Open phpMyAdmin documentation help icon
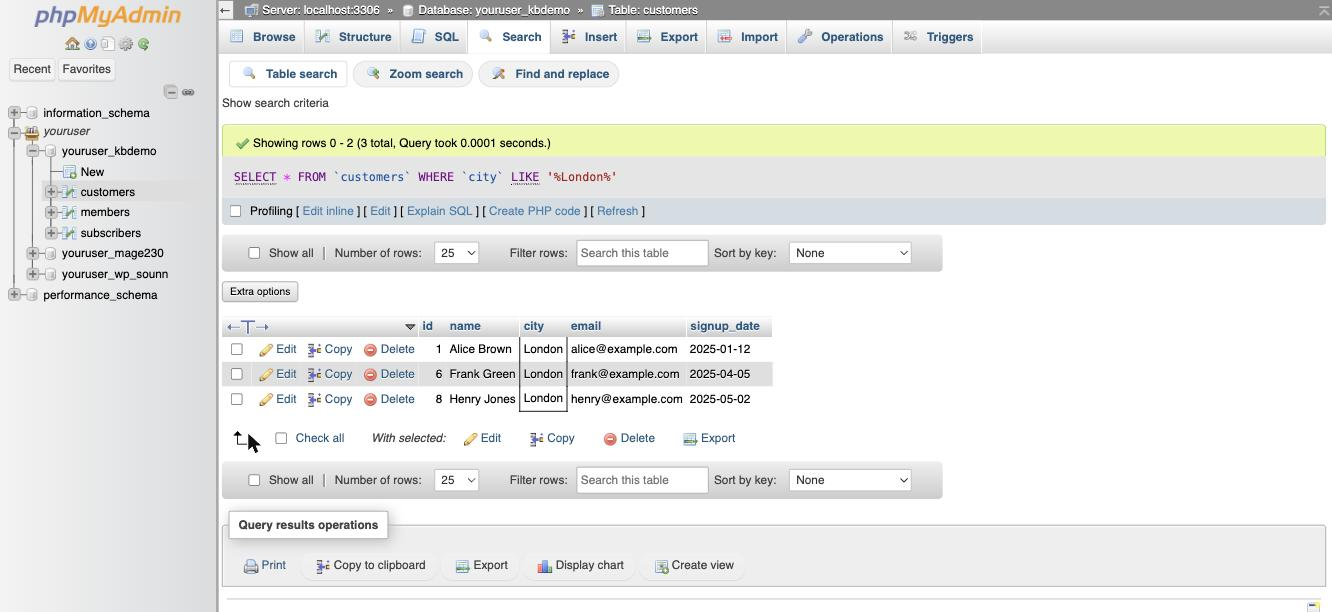Image resolution: width=1332 pixels, height=612 pixels. [90, 44]
